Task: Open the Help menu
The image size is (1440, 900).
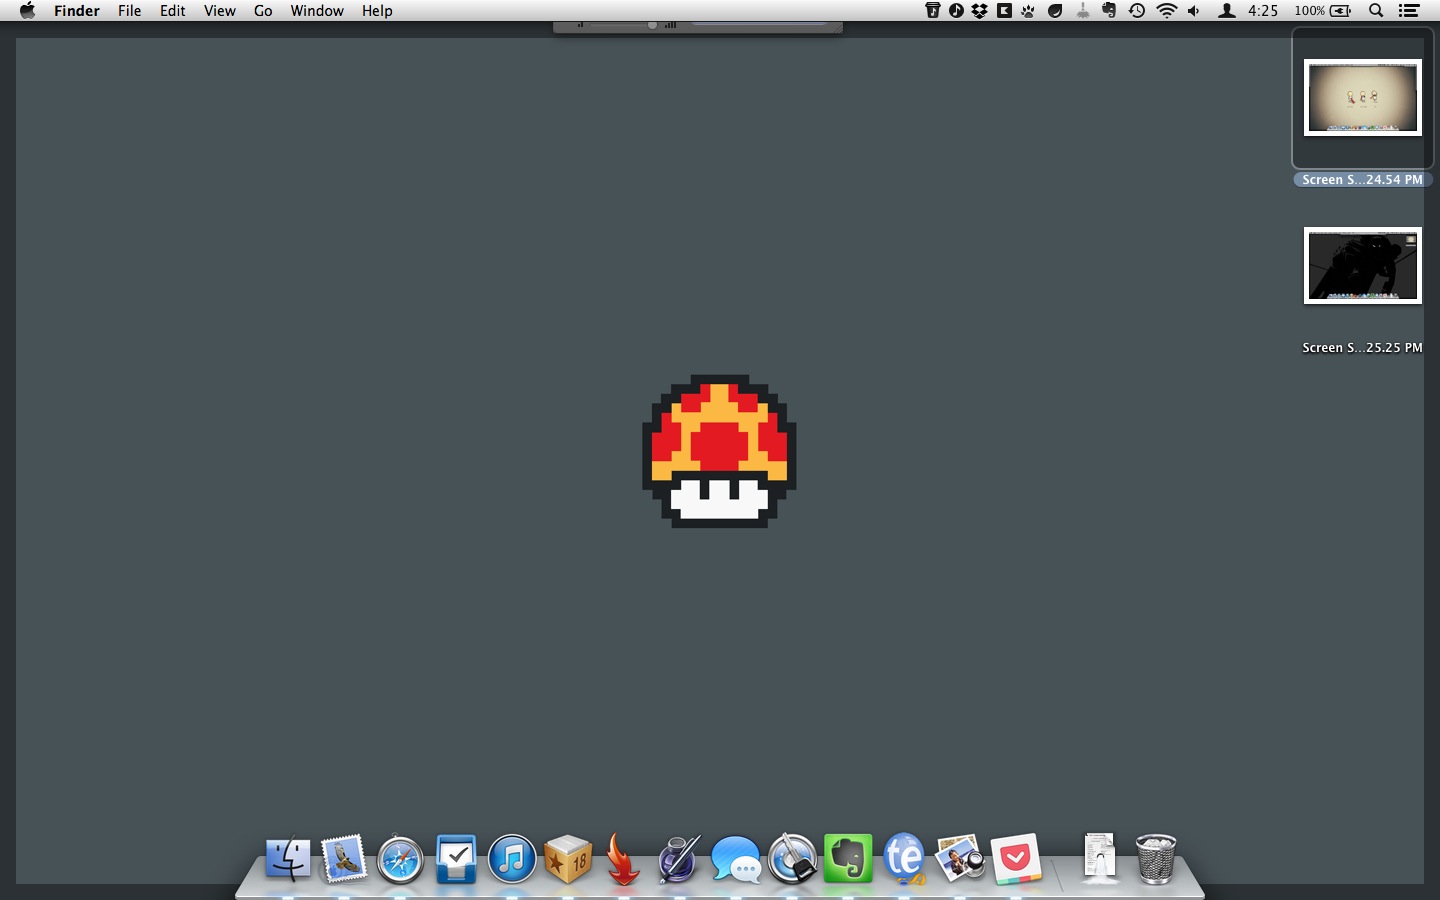Action: tap(377, 11)
